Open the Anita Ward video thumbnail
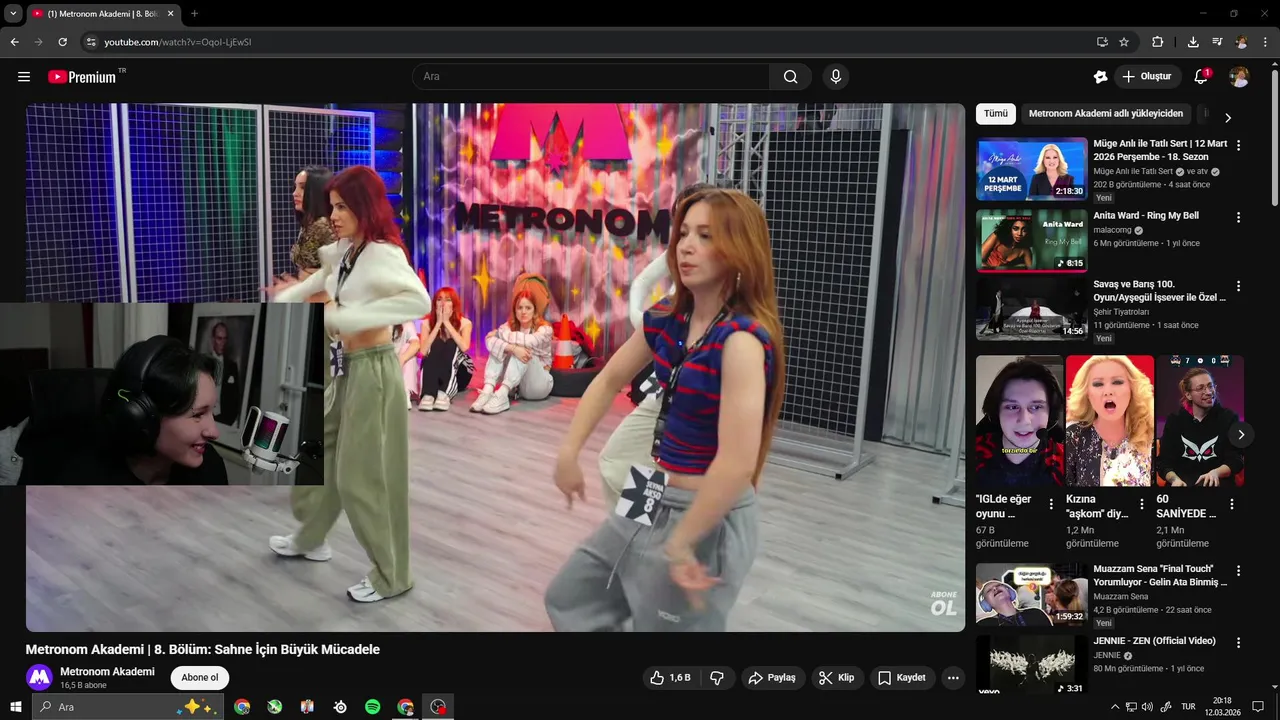 pyautogui.click(x=1032, y=240)
